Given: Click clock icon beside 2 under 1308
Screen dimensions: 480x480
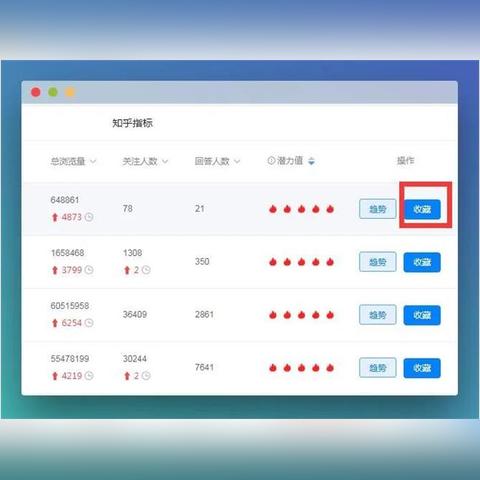Looking at the screenshot, I should point(146,270).
